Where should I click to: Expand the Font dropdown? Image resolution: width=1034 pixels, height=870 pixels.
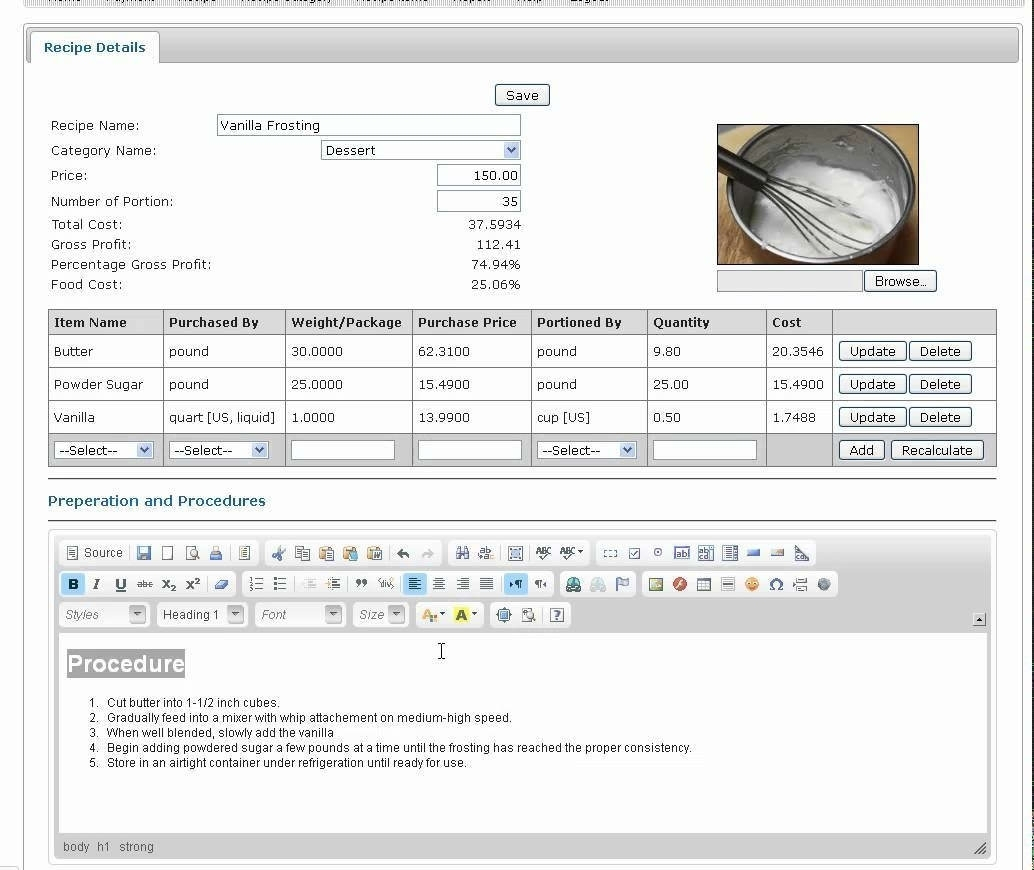click(300, 615)
